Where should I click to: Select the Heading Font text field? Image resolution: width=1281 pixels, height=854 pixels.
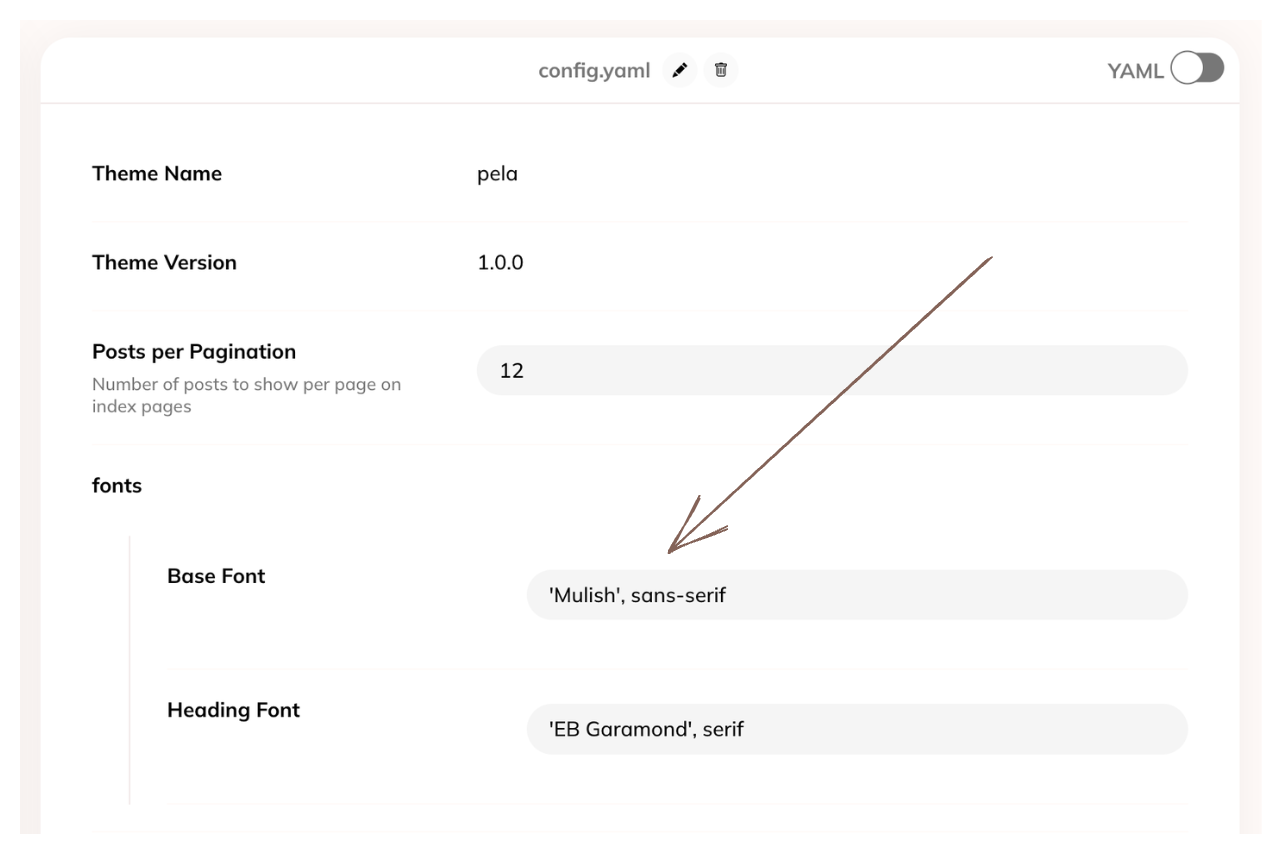856,729
